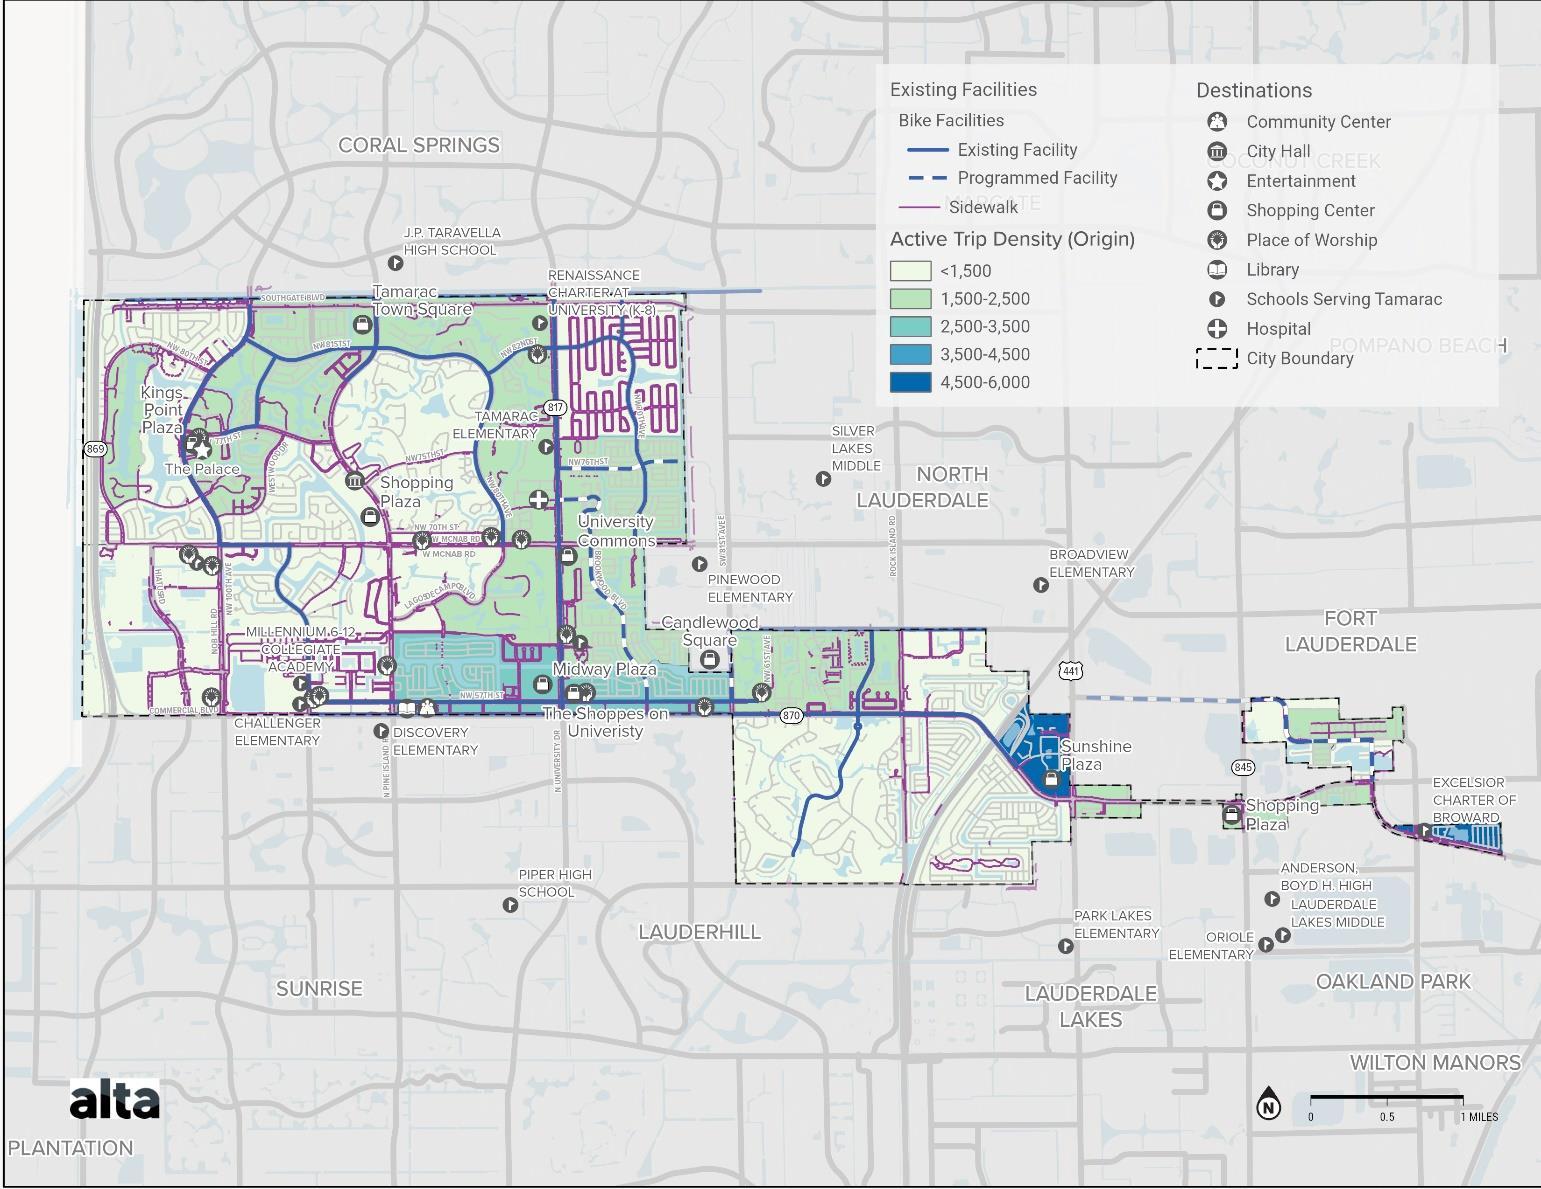
Task: Click the Hospital cross symbol in the legend
Action: [1217, 329]
